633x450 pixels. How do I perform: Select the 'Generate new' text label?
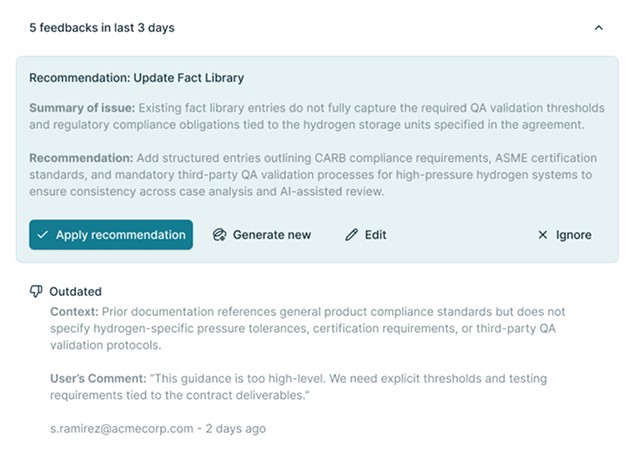click(x=272, y=235)
